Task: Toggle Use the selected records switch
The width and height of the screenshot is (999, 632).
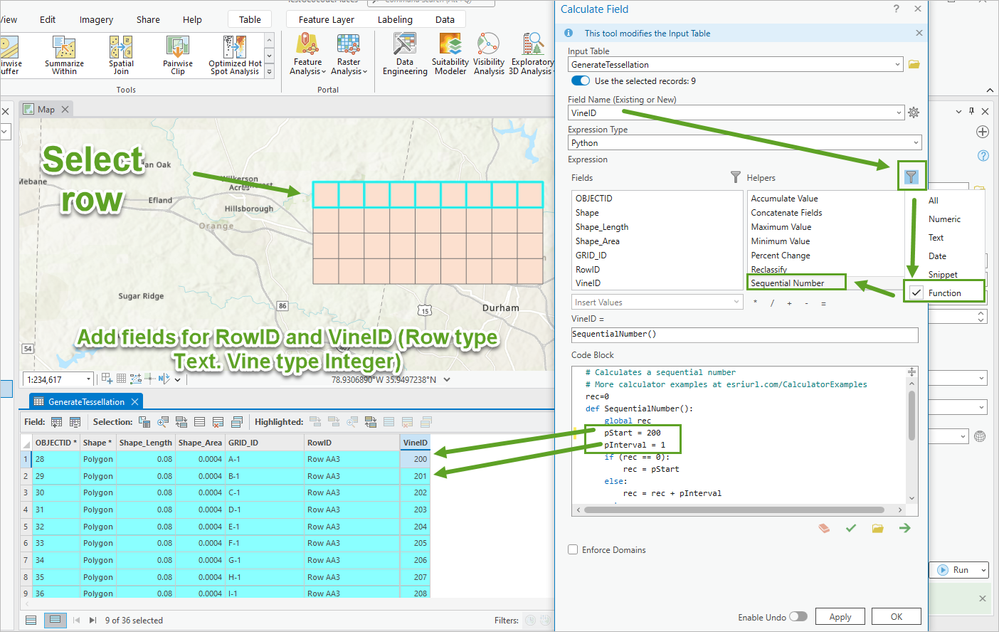Action: pyautogui.click(x=580, y=81)
